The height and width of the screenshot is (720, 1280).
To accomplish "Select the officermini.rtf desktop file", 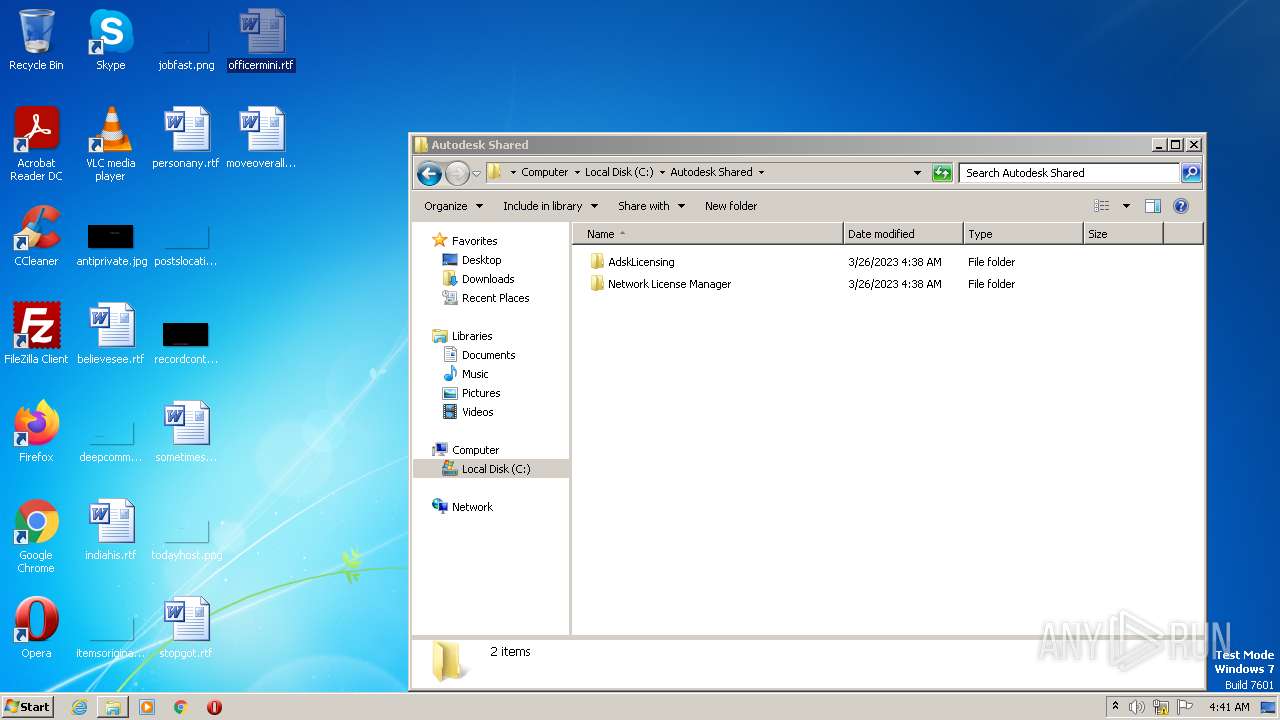I will [x=261, y=40].
